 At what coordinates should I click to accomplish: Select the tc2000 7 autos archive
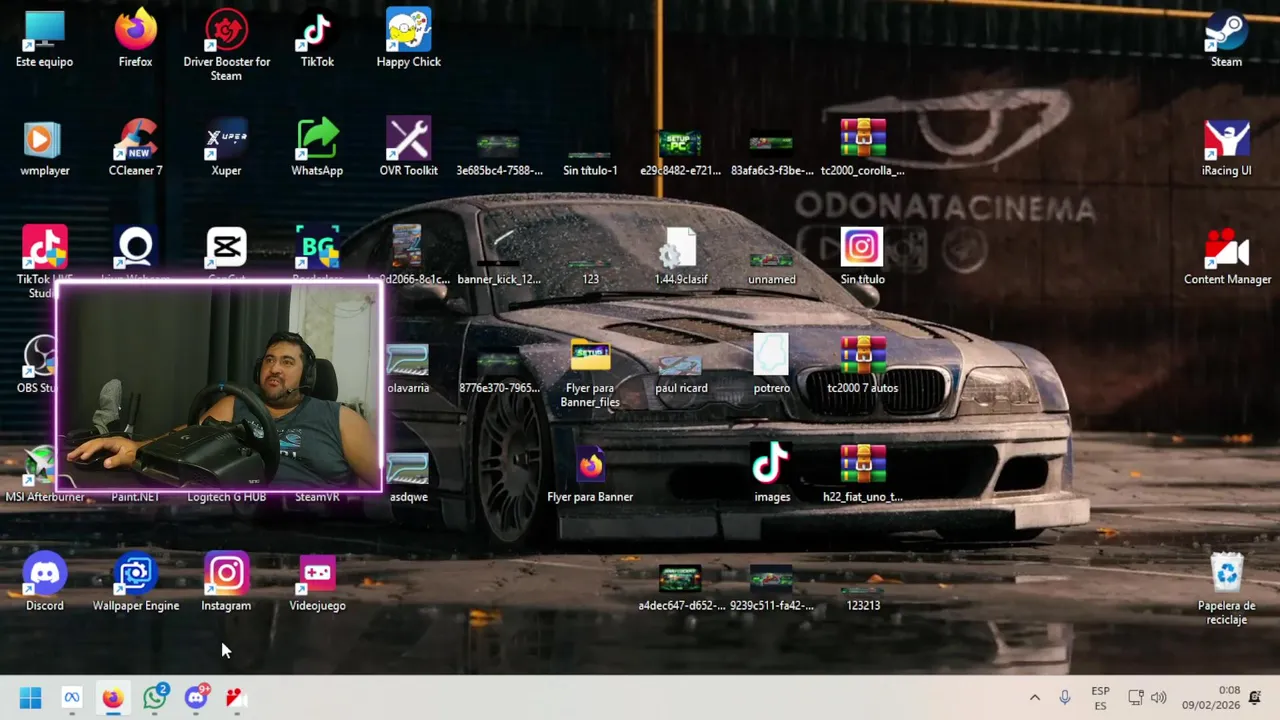(863, 365)
